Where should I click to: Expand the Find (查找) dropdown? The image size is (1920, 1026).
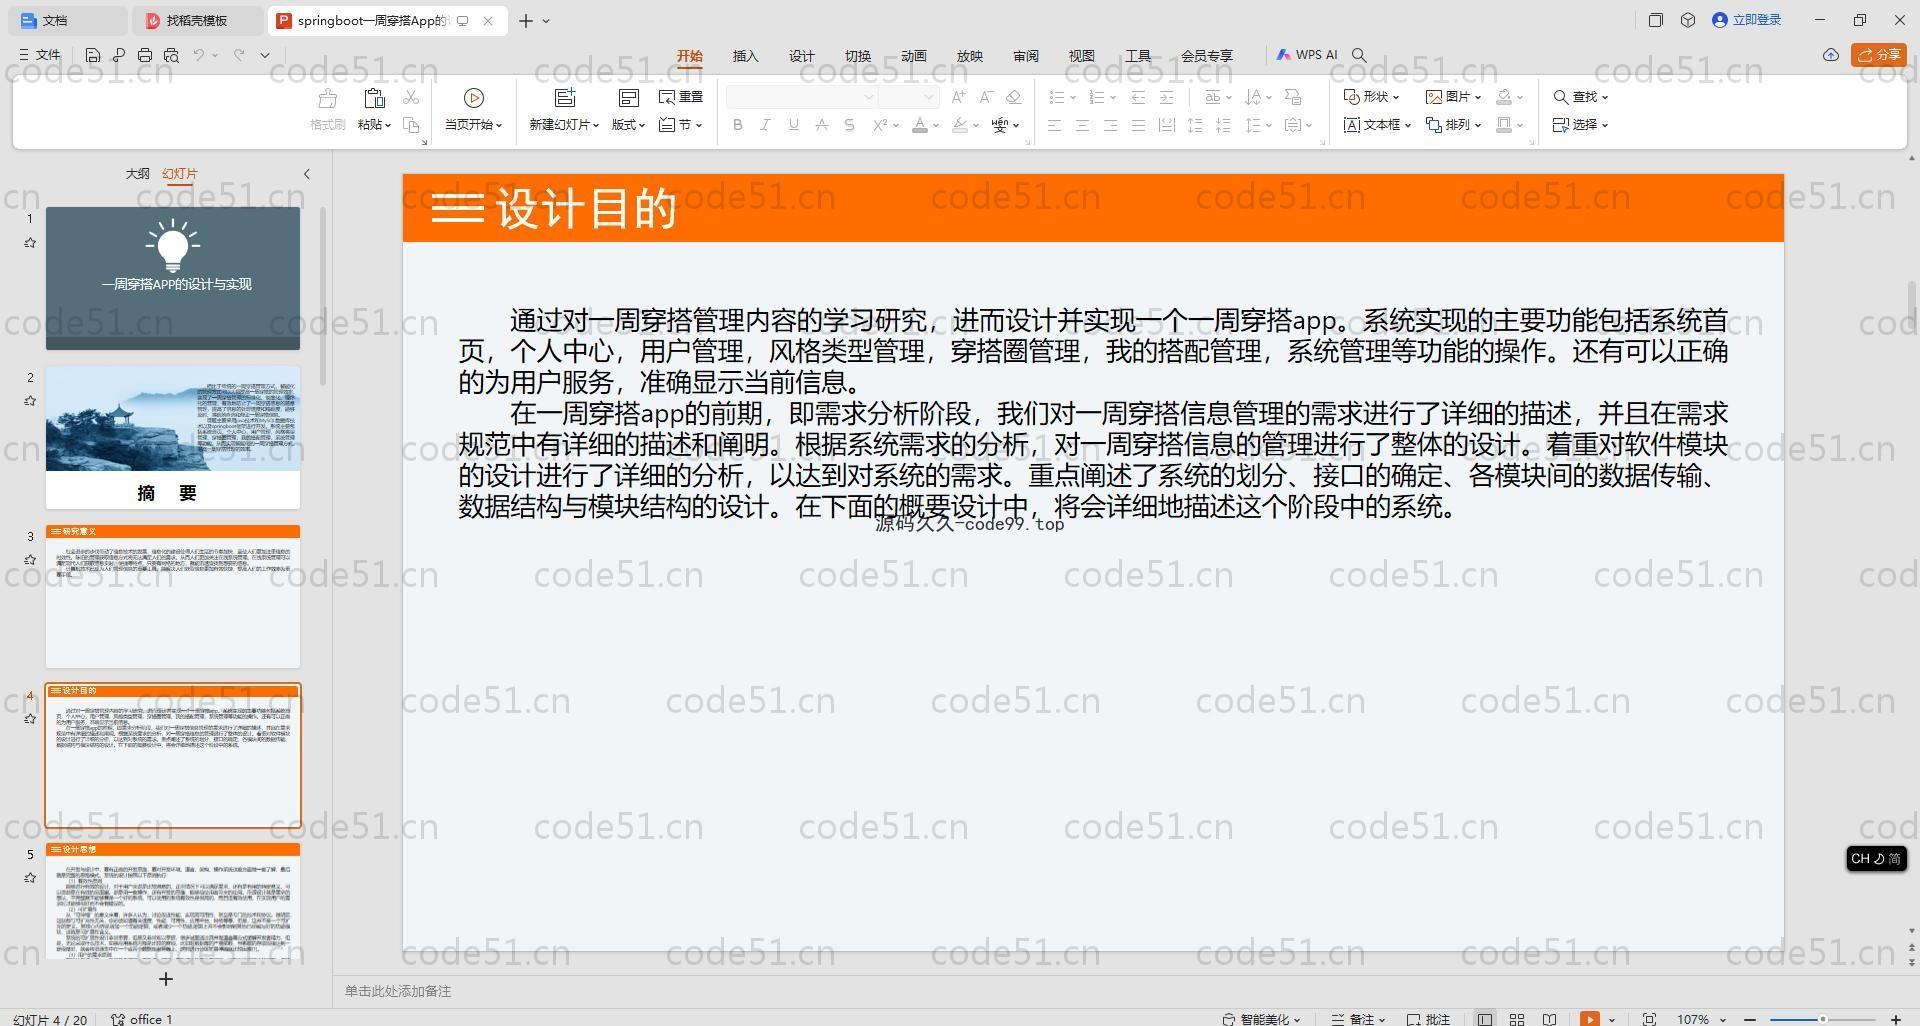(x=1581, y=97)
